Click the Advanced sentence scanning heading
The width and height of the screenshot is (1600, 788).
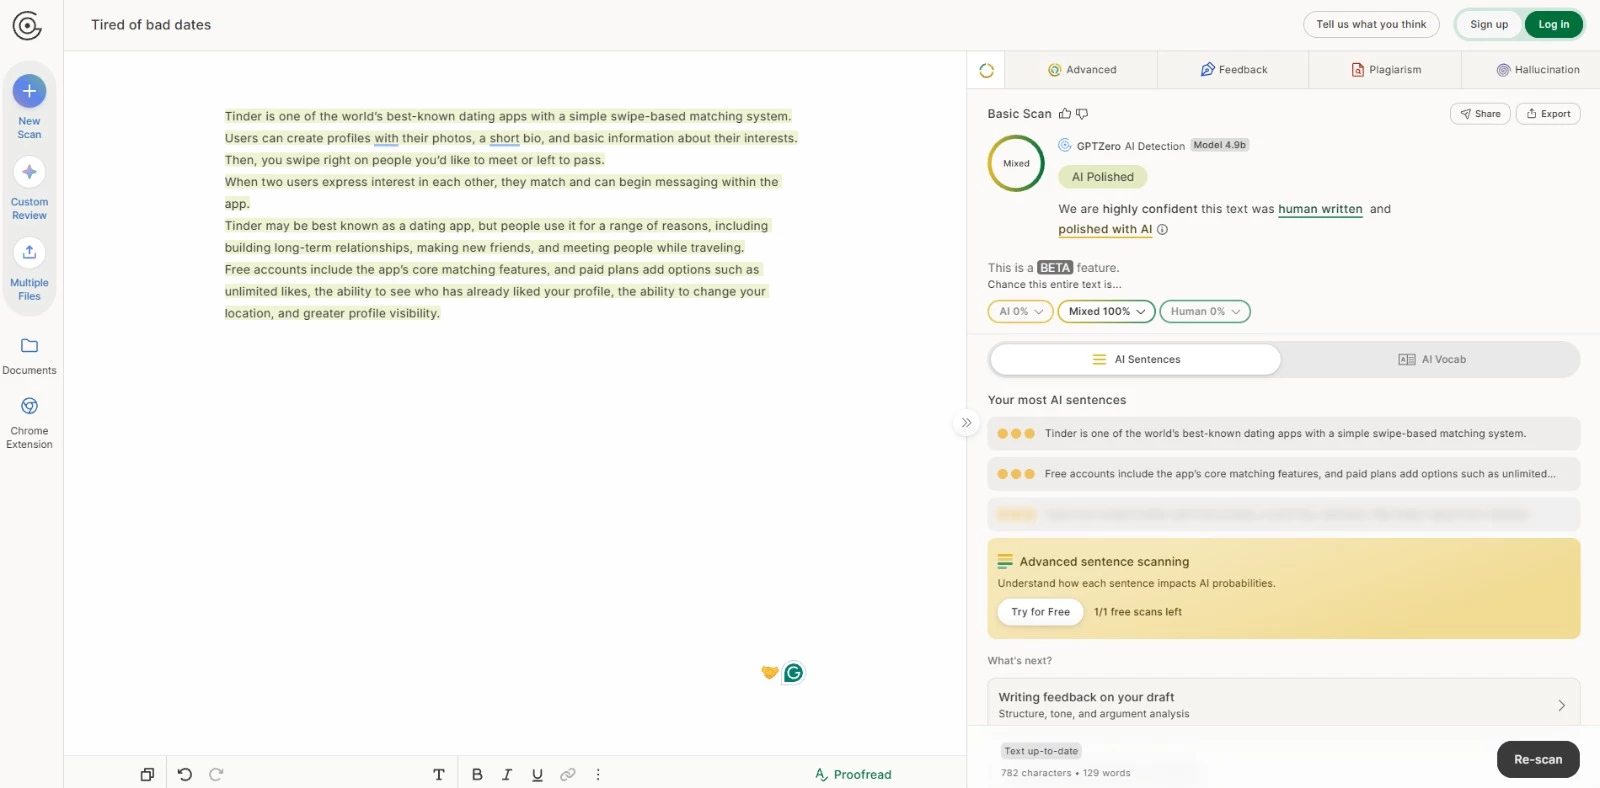coord(1104,562)
